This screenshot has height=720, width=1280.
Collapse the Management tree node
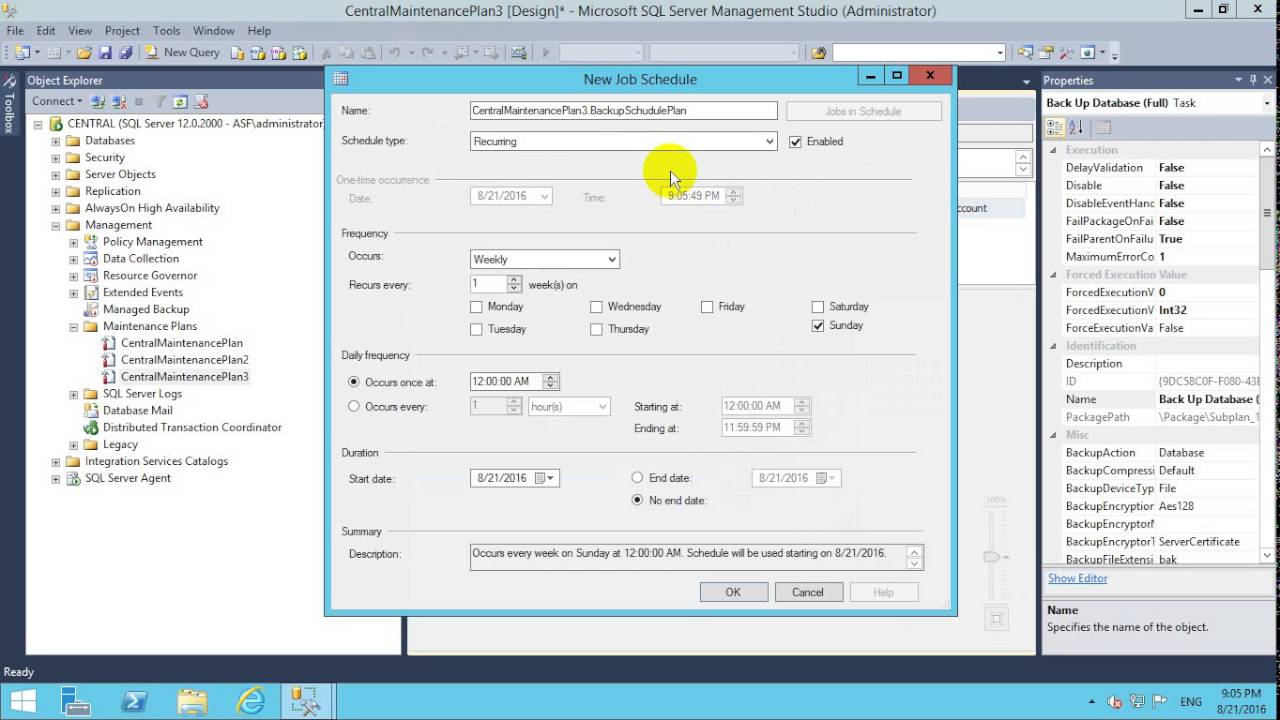pos(56,226)
